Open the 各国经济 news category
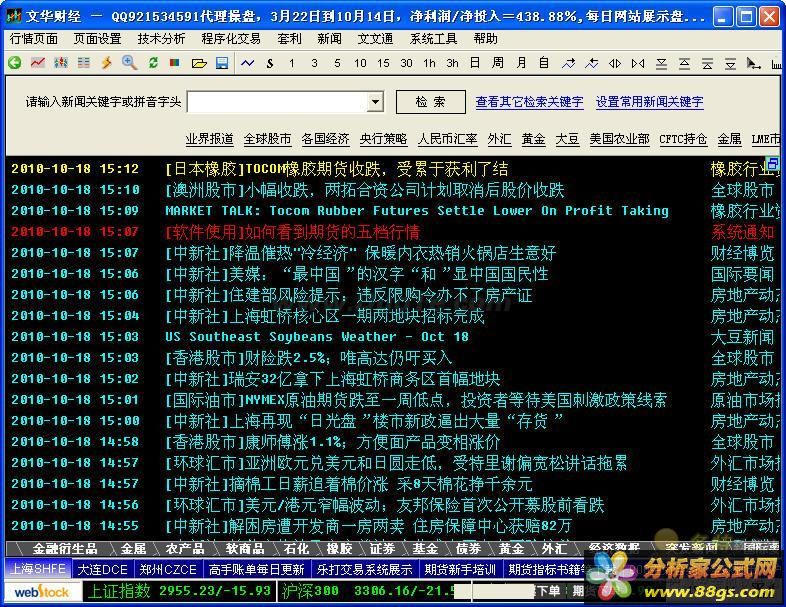 click(x=325, y=139)
